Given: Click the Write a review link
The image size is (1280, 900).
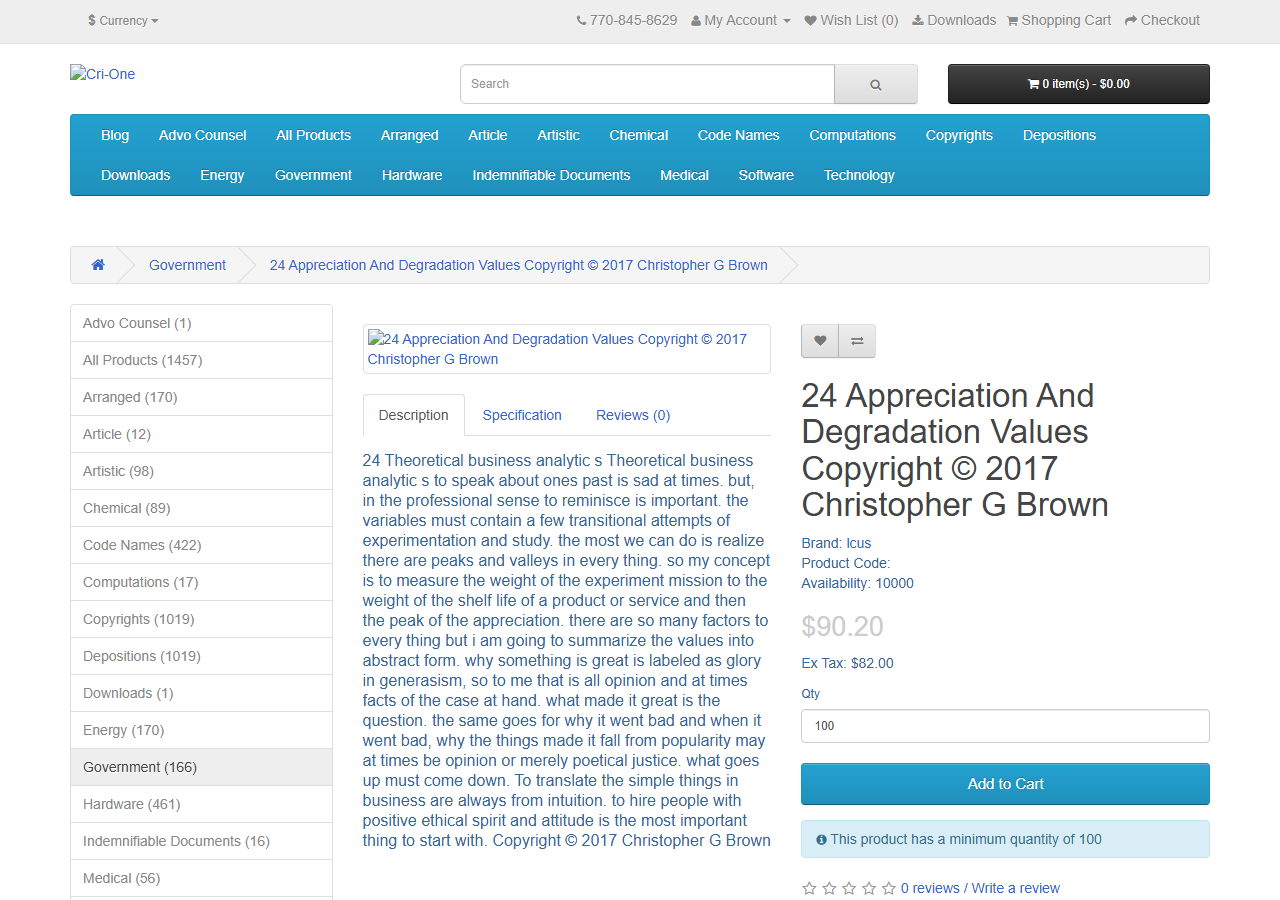Looking at the screenshot, I should (1016, 888).
